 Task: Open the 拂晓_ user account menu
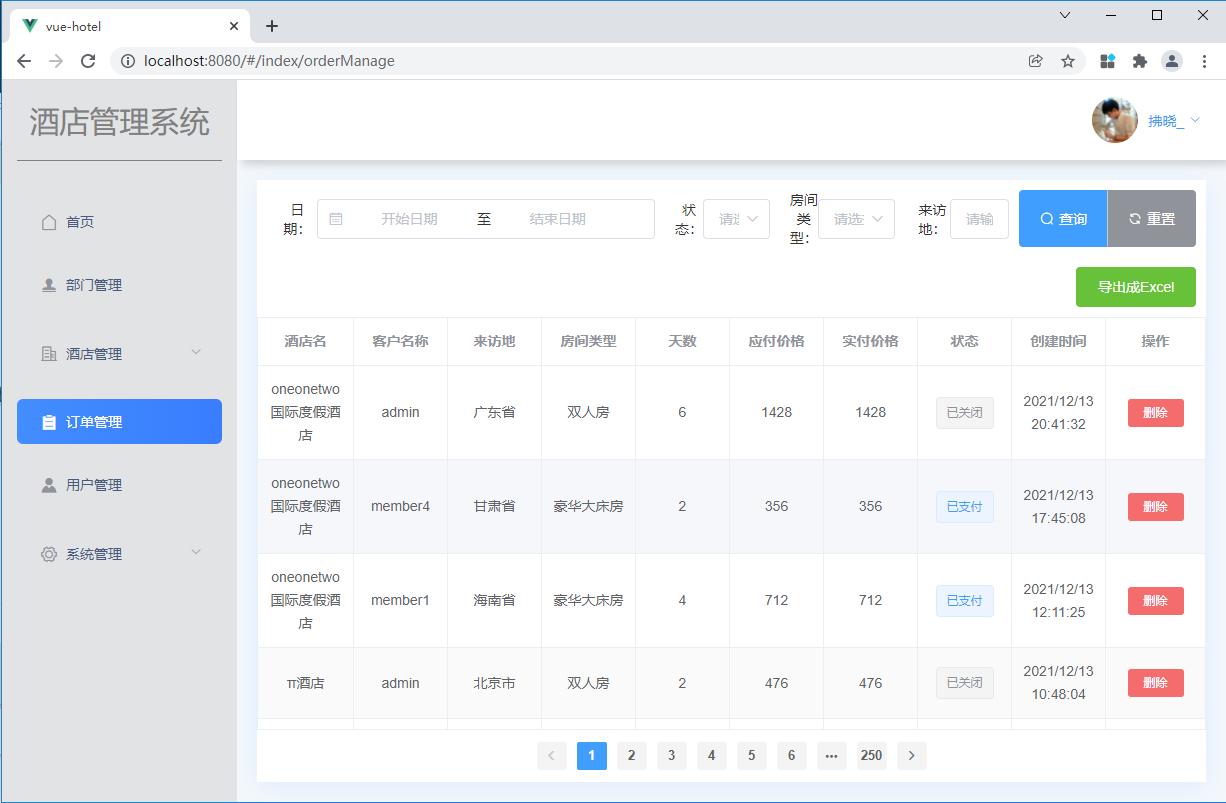pos(1165,120)
